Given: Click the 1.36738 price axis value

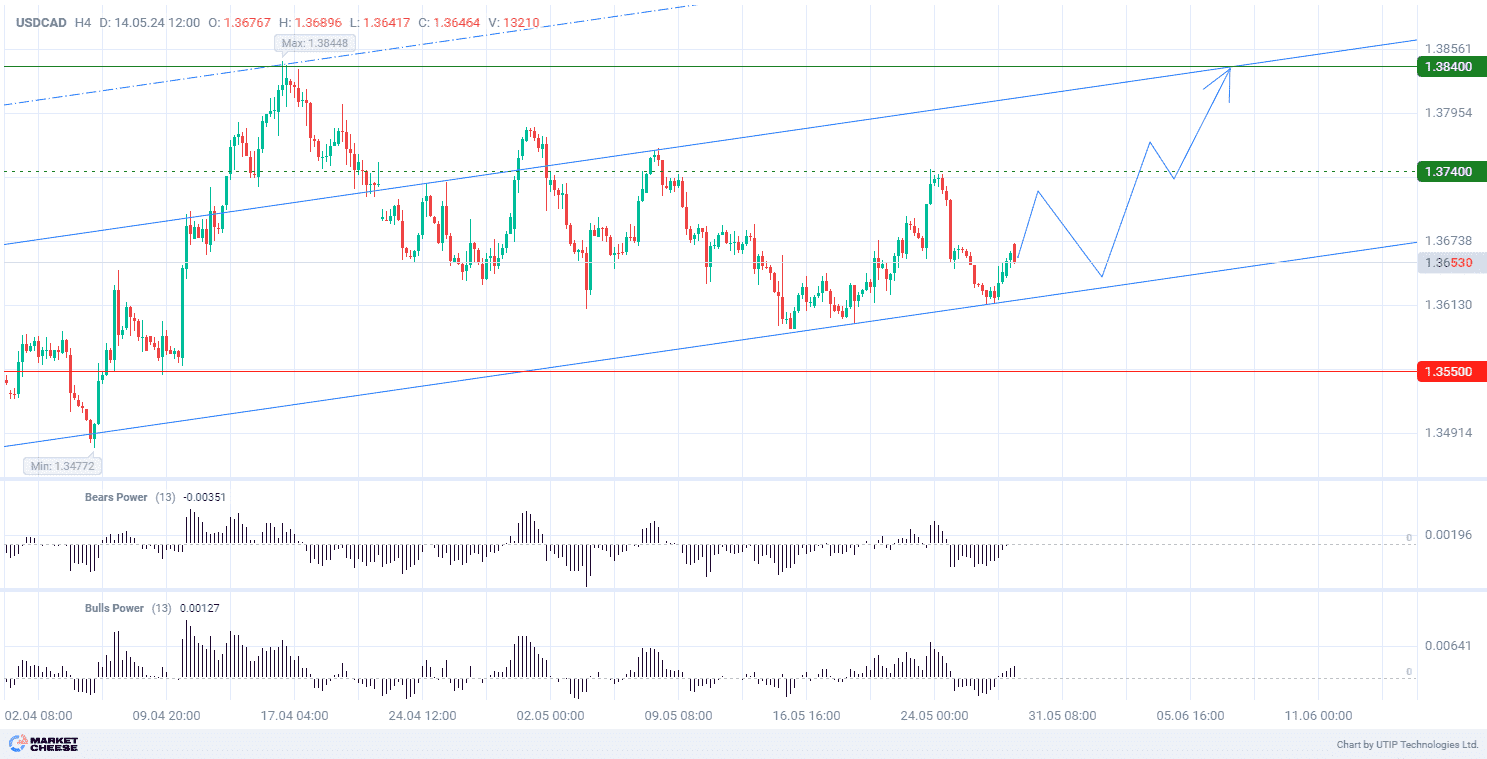Looking at the screenshot, I should [1447, 240].
